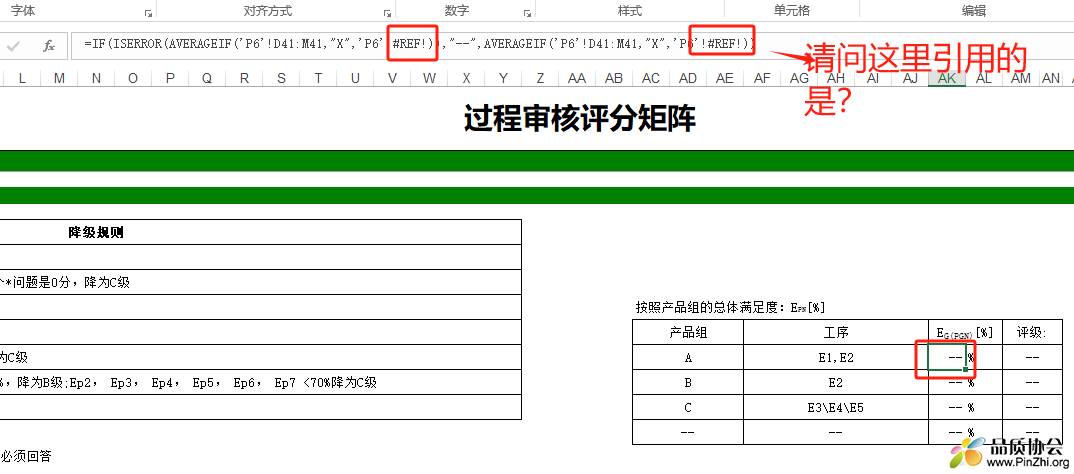1074x474 pixels.
Task: Select column header Y
Action: click(x=503, y=78)
